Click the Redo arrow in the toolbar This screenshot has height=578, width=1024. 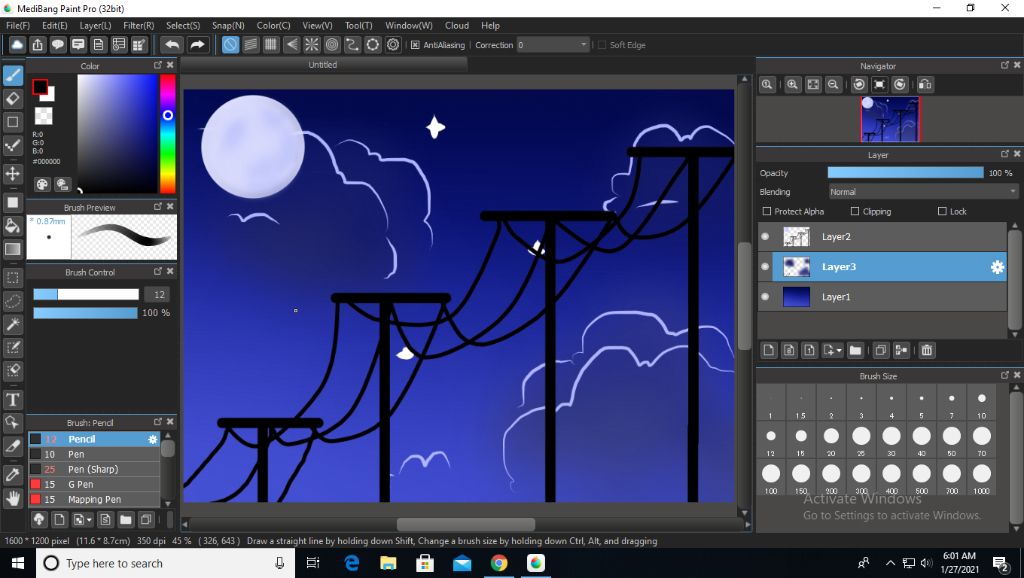197,45
